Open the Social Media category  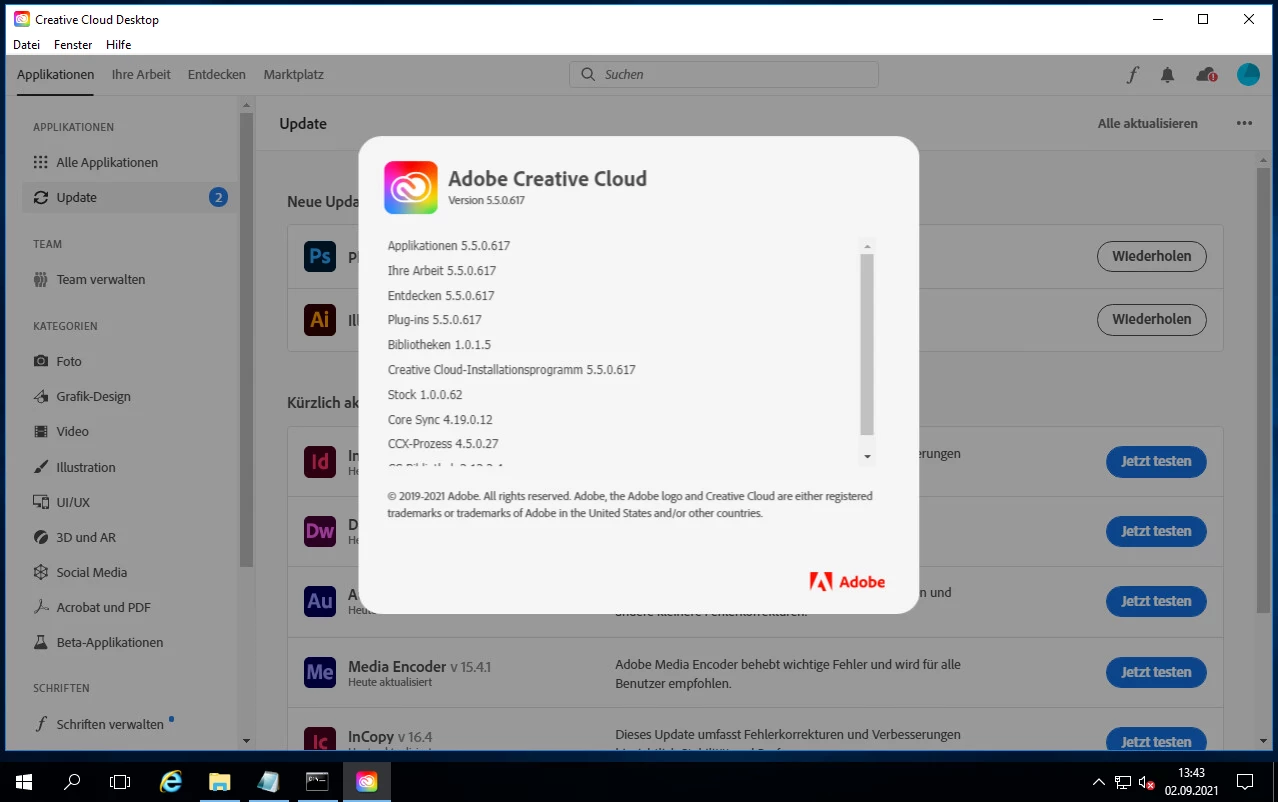[128, 572]
